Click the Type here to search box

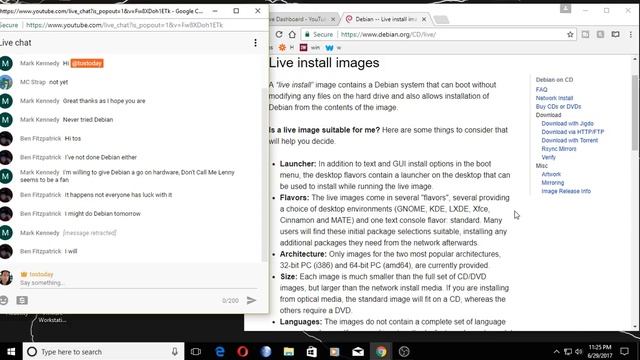coord(103,351)
